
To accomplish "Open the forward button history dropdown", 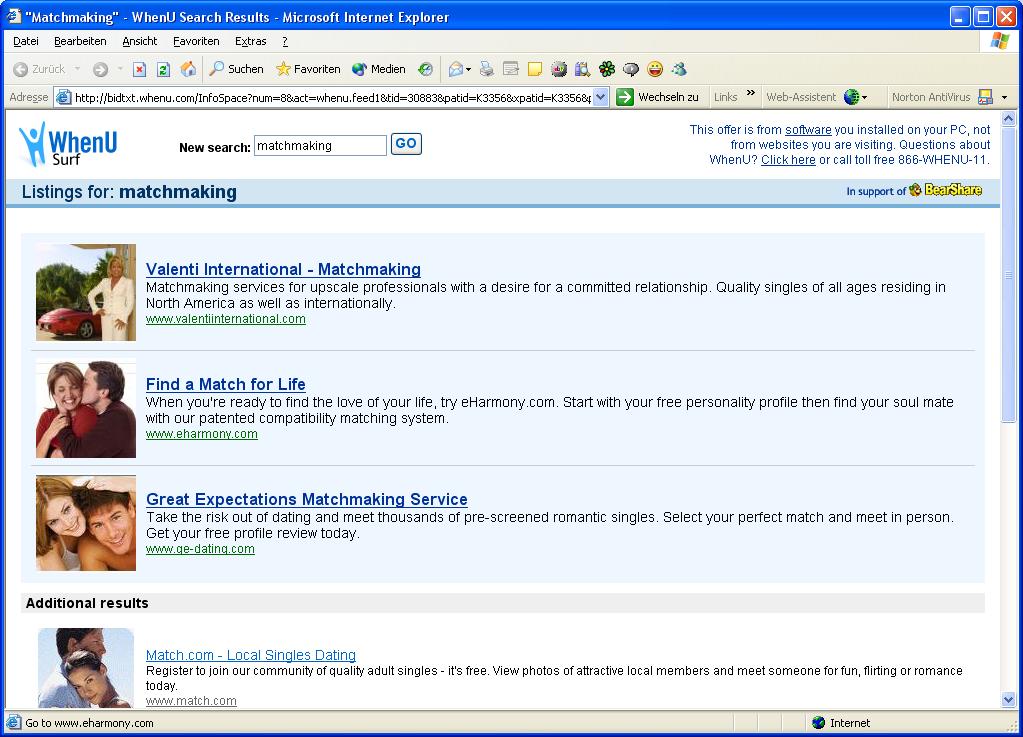I will point(120,69).
